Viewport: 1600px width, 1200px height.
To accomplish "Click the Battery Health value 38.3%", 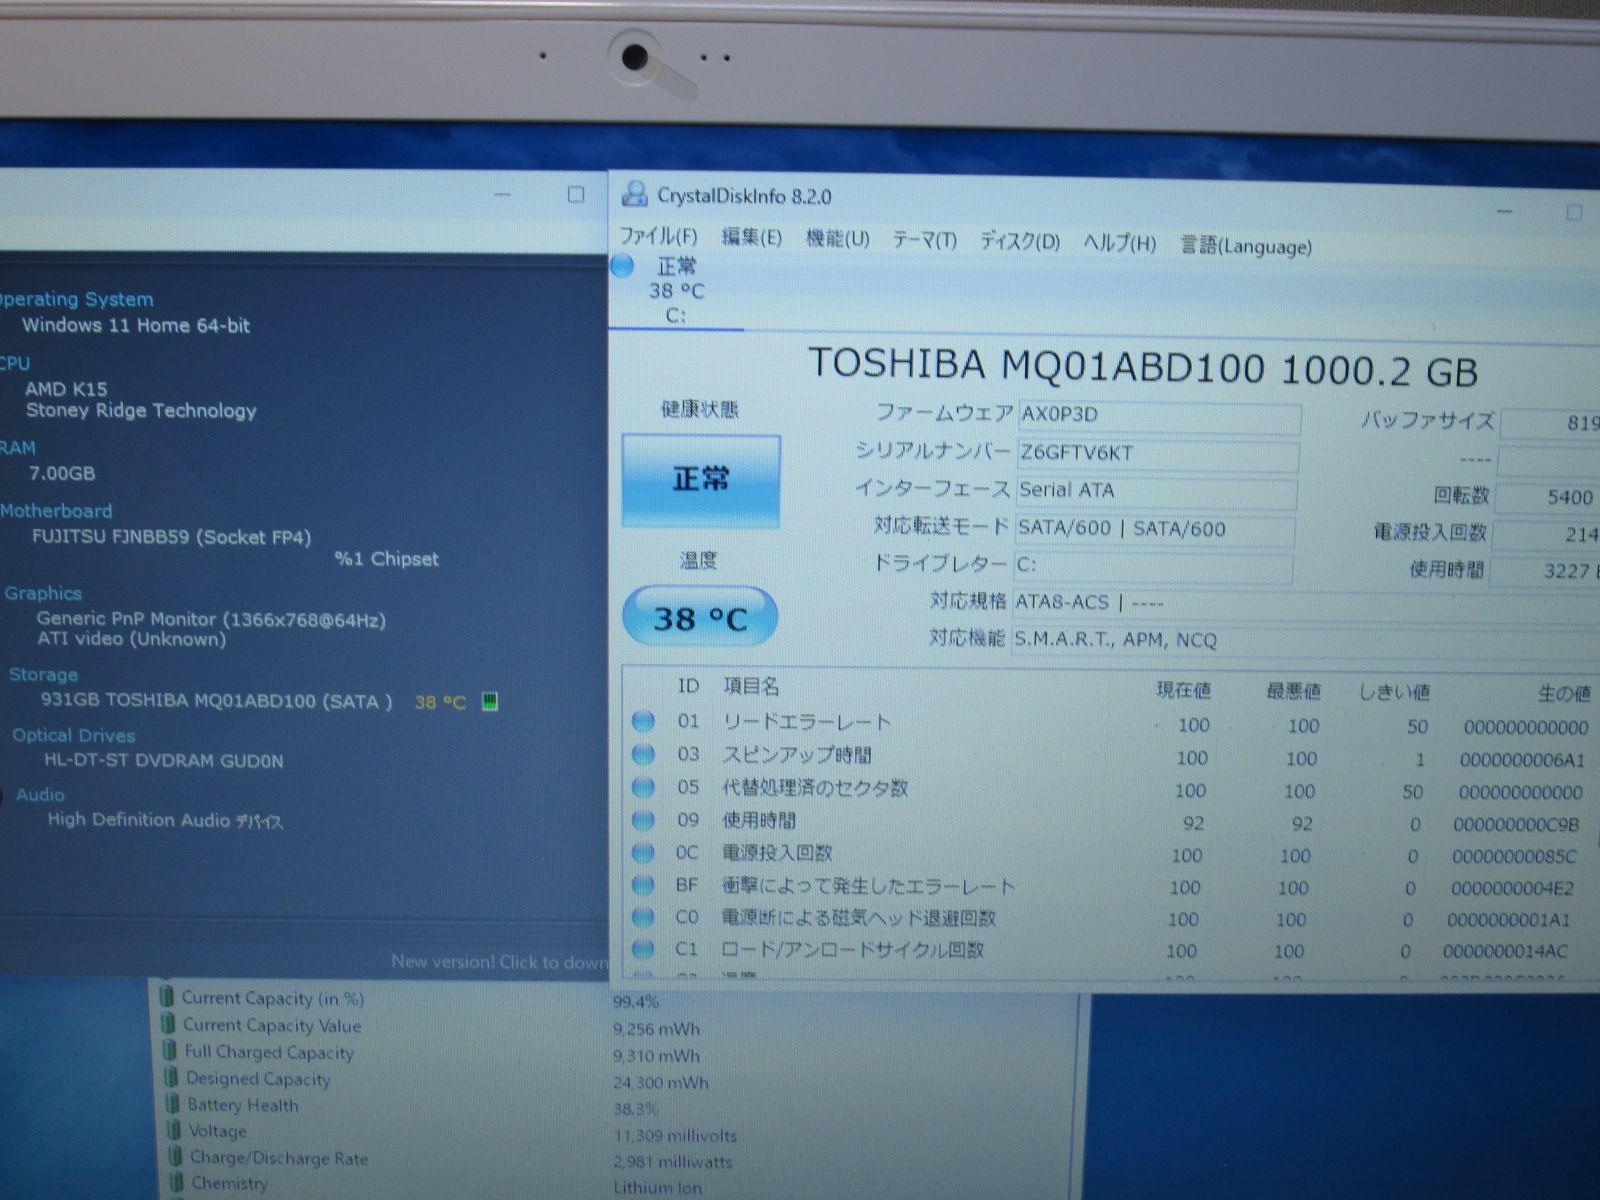I will 636,1109.
